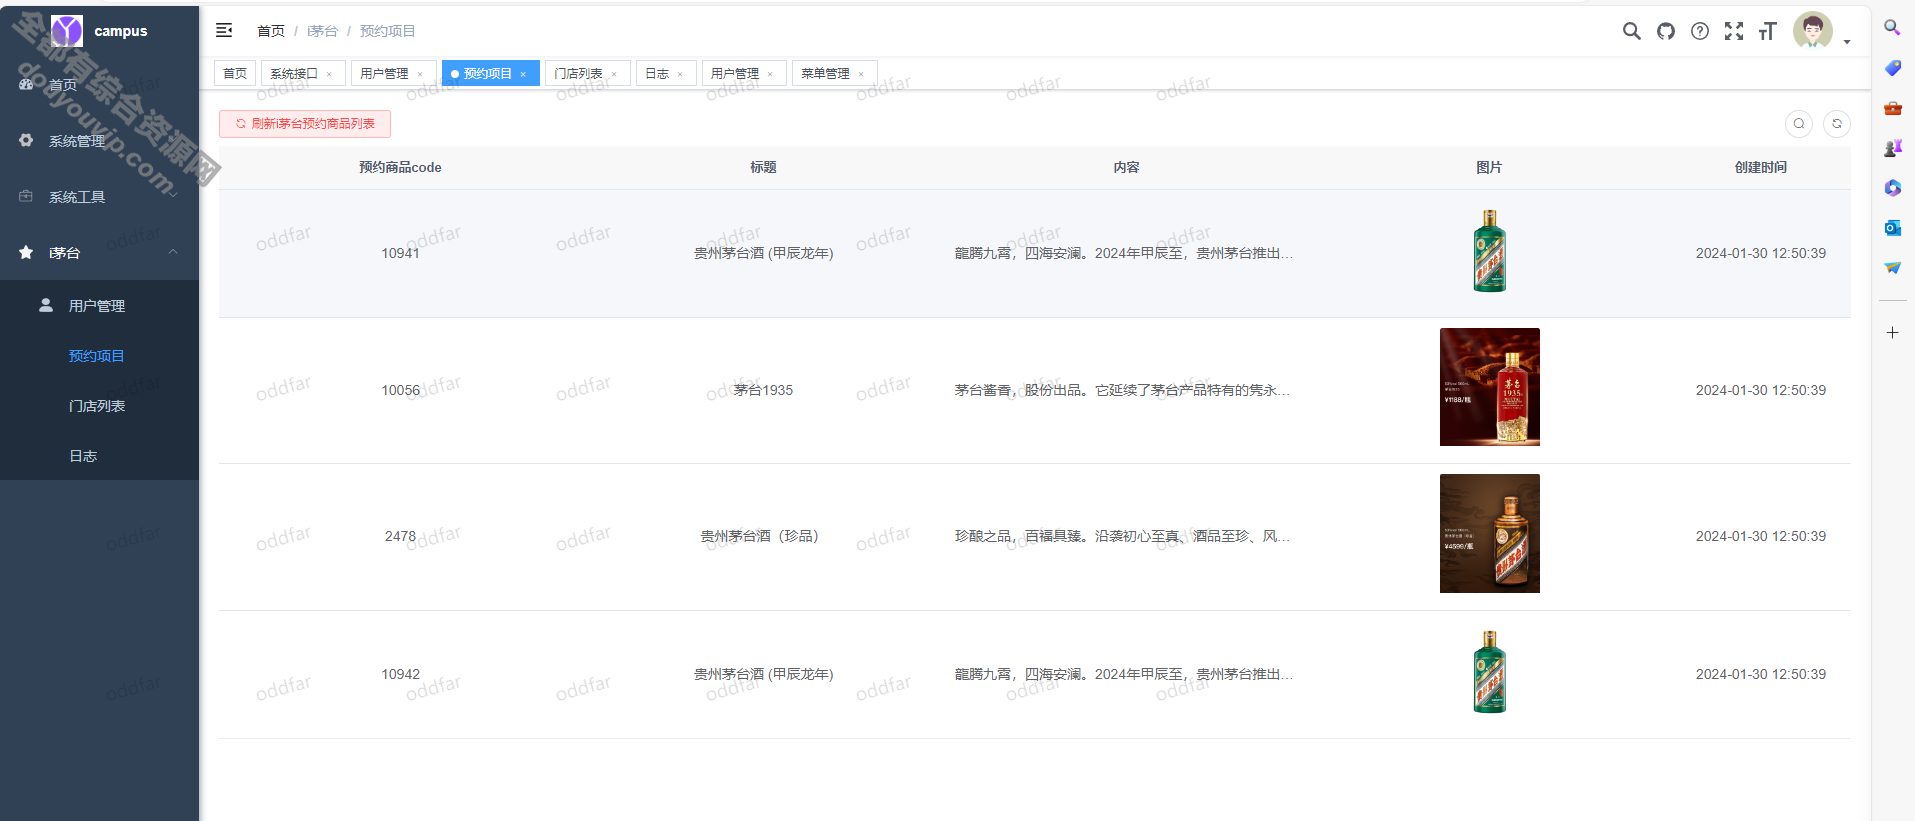Expand 系统管理 sidebar menu
This screenshot has width=1915, height=821.
99,141
